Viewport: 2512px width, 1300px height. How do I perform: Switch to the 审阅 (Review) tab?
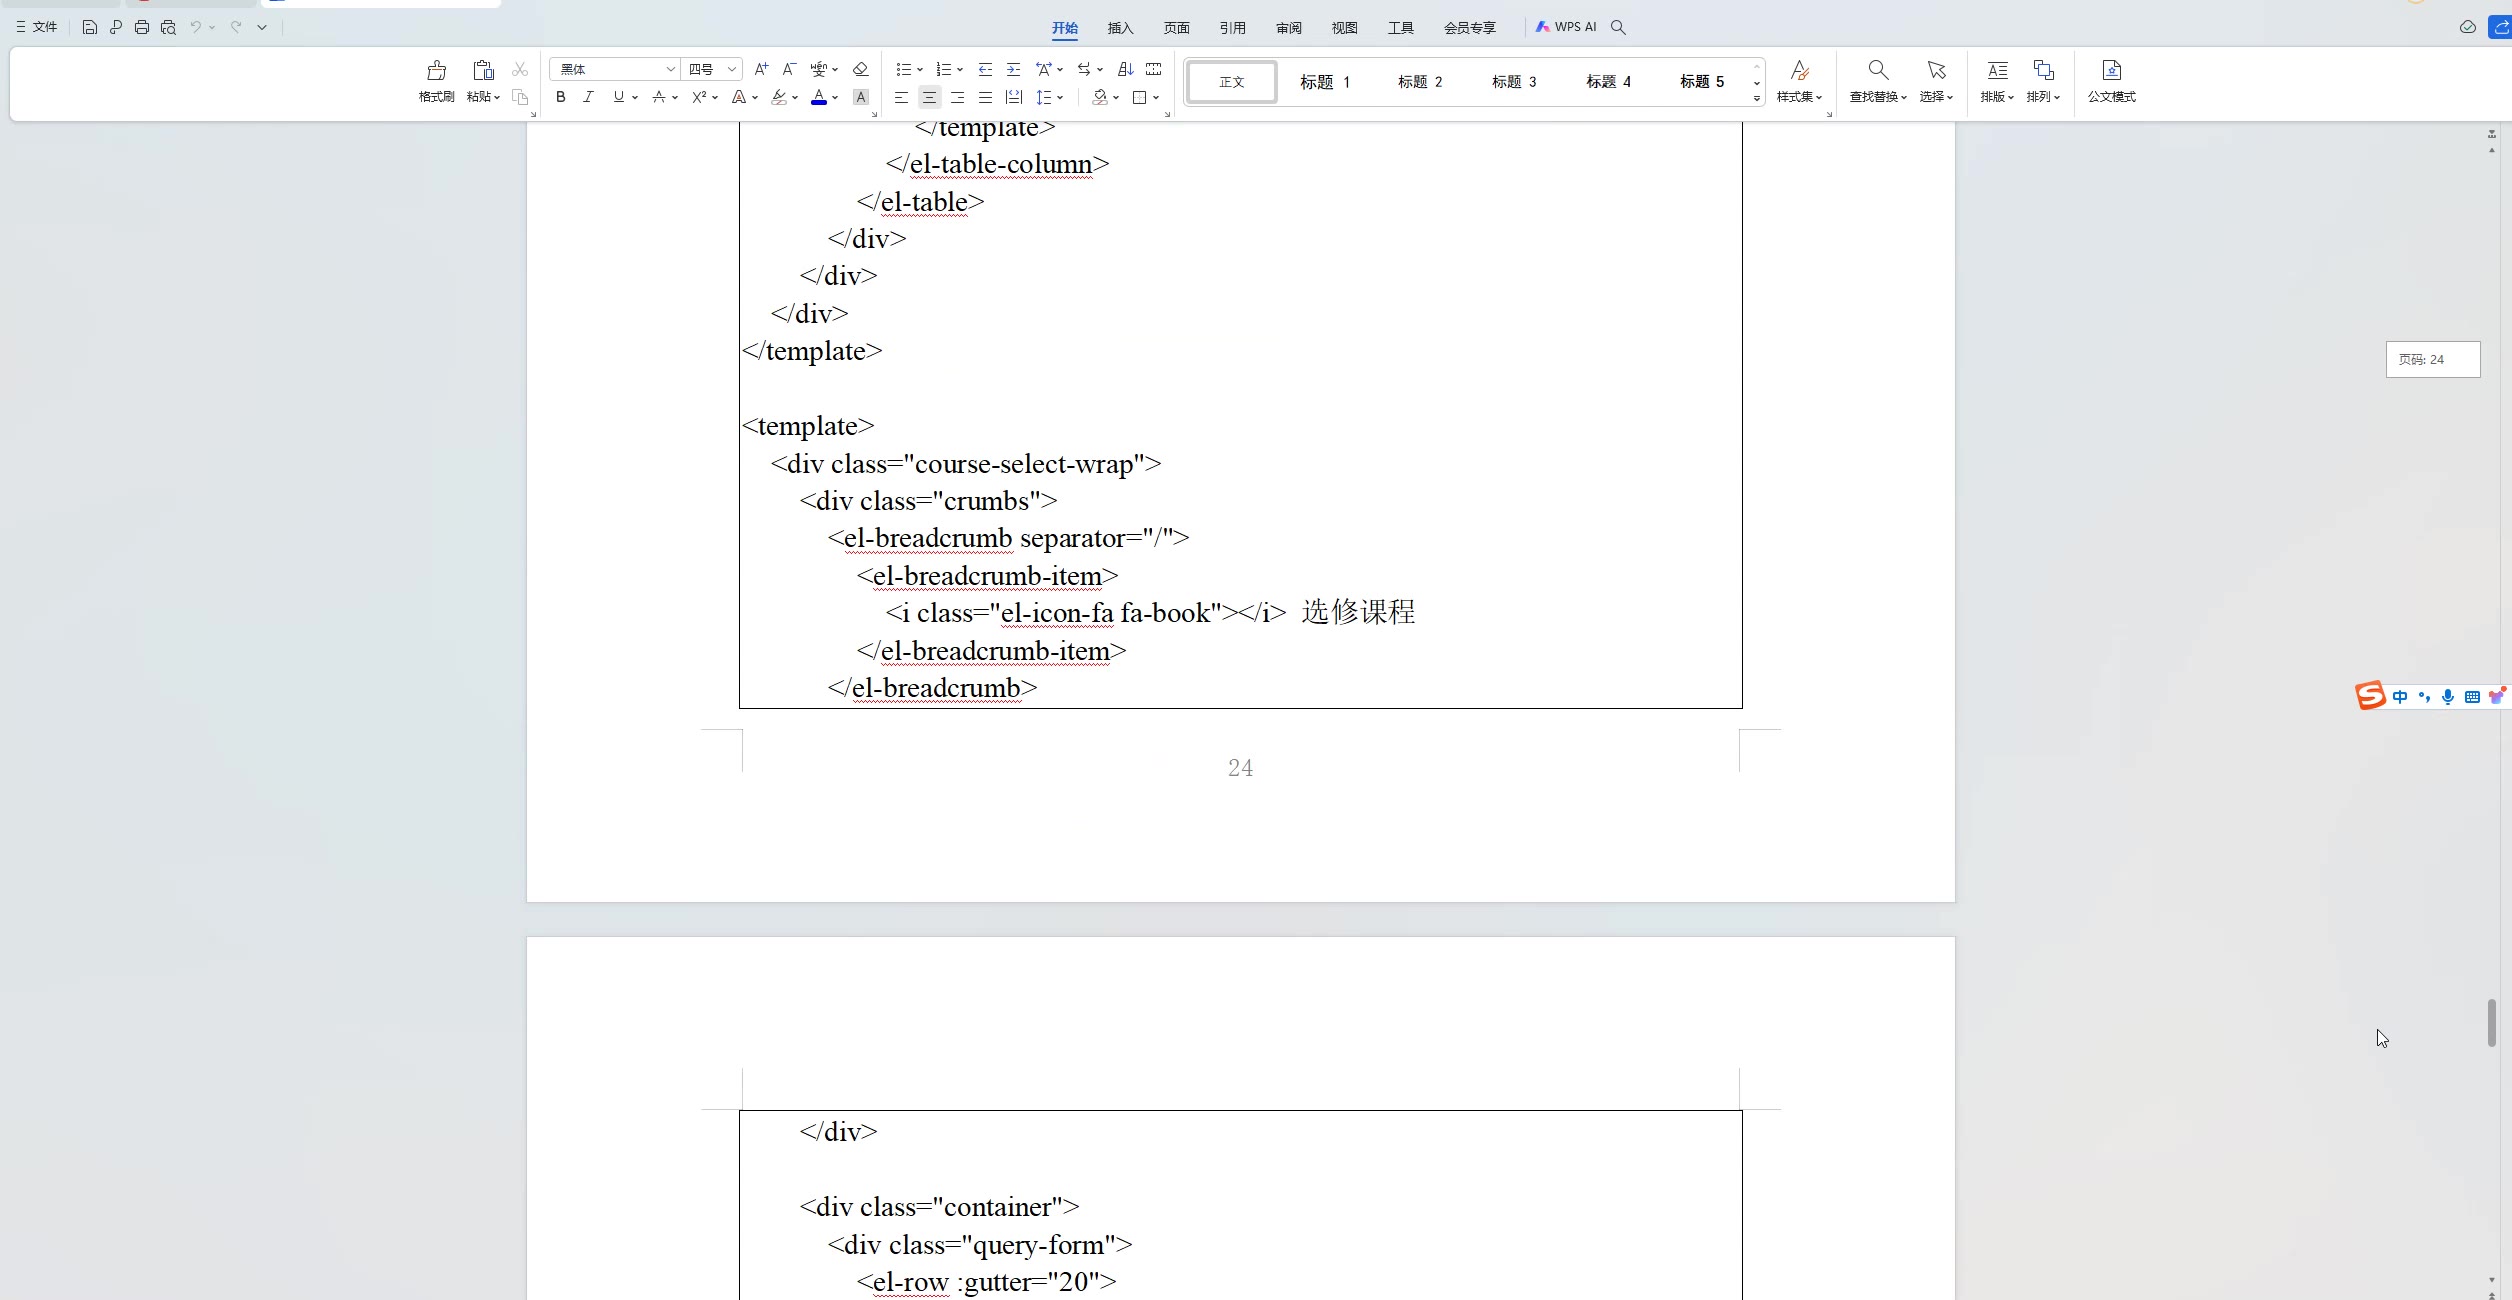[x=1288, y=28]
